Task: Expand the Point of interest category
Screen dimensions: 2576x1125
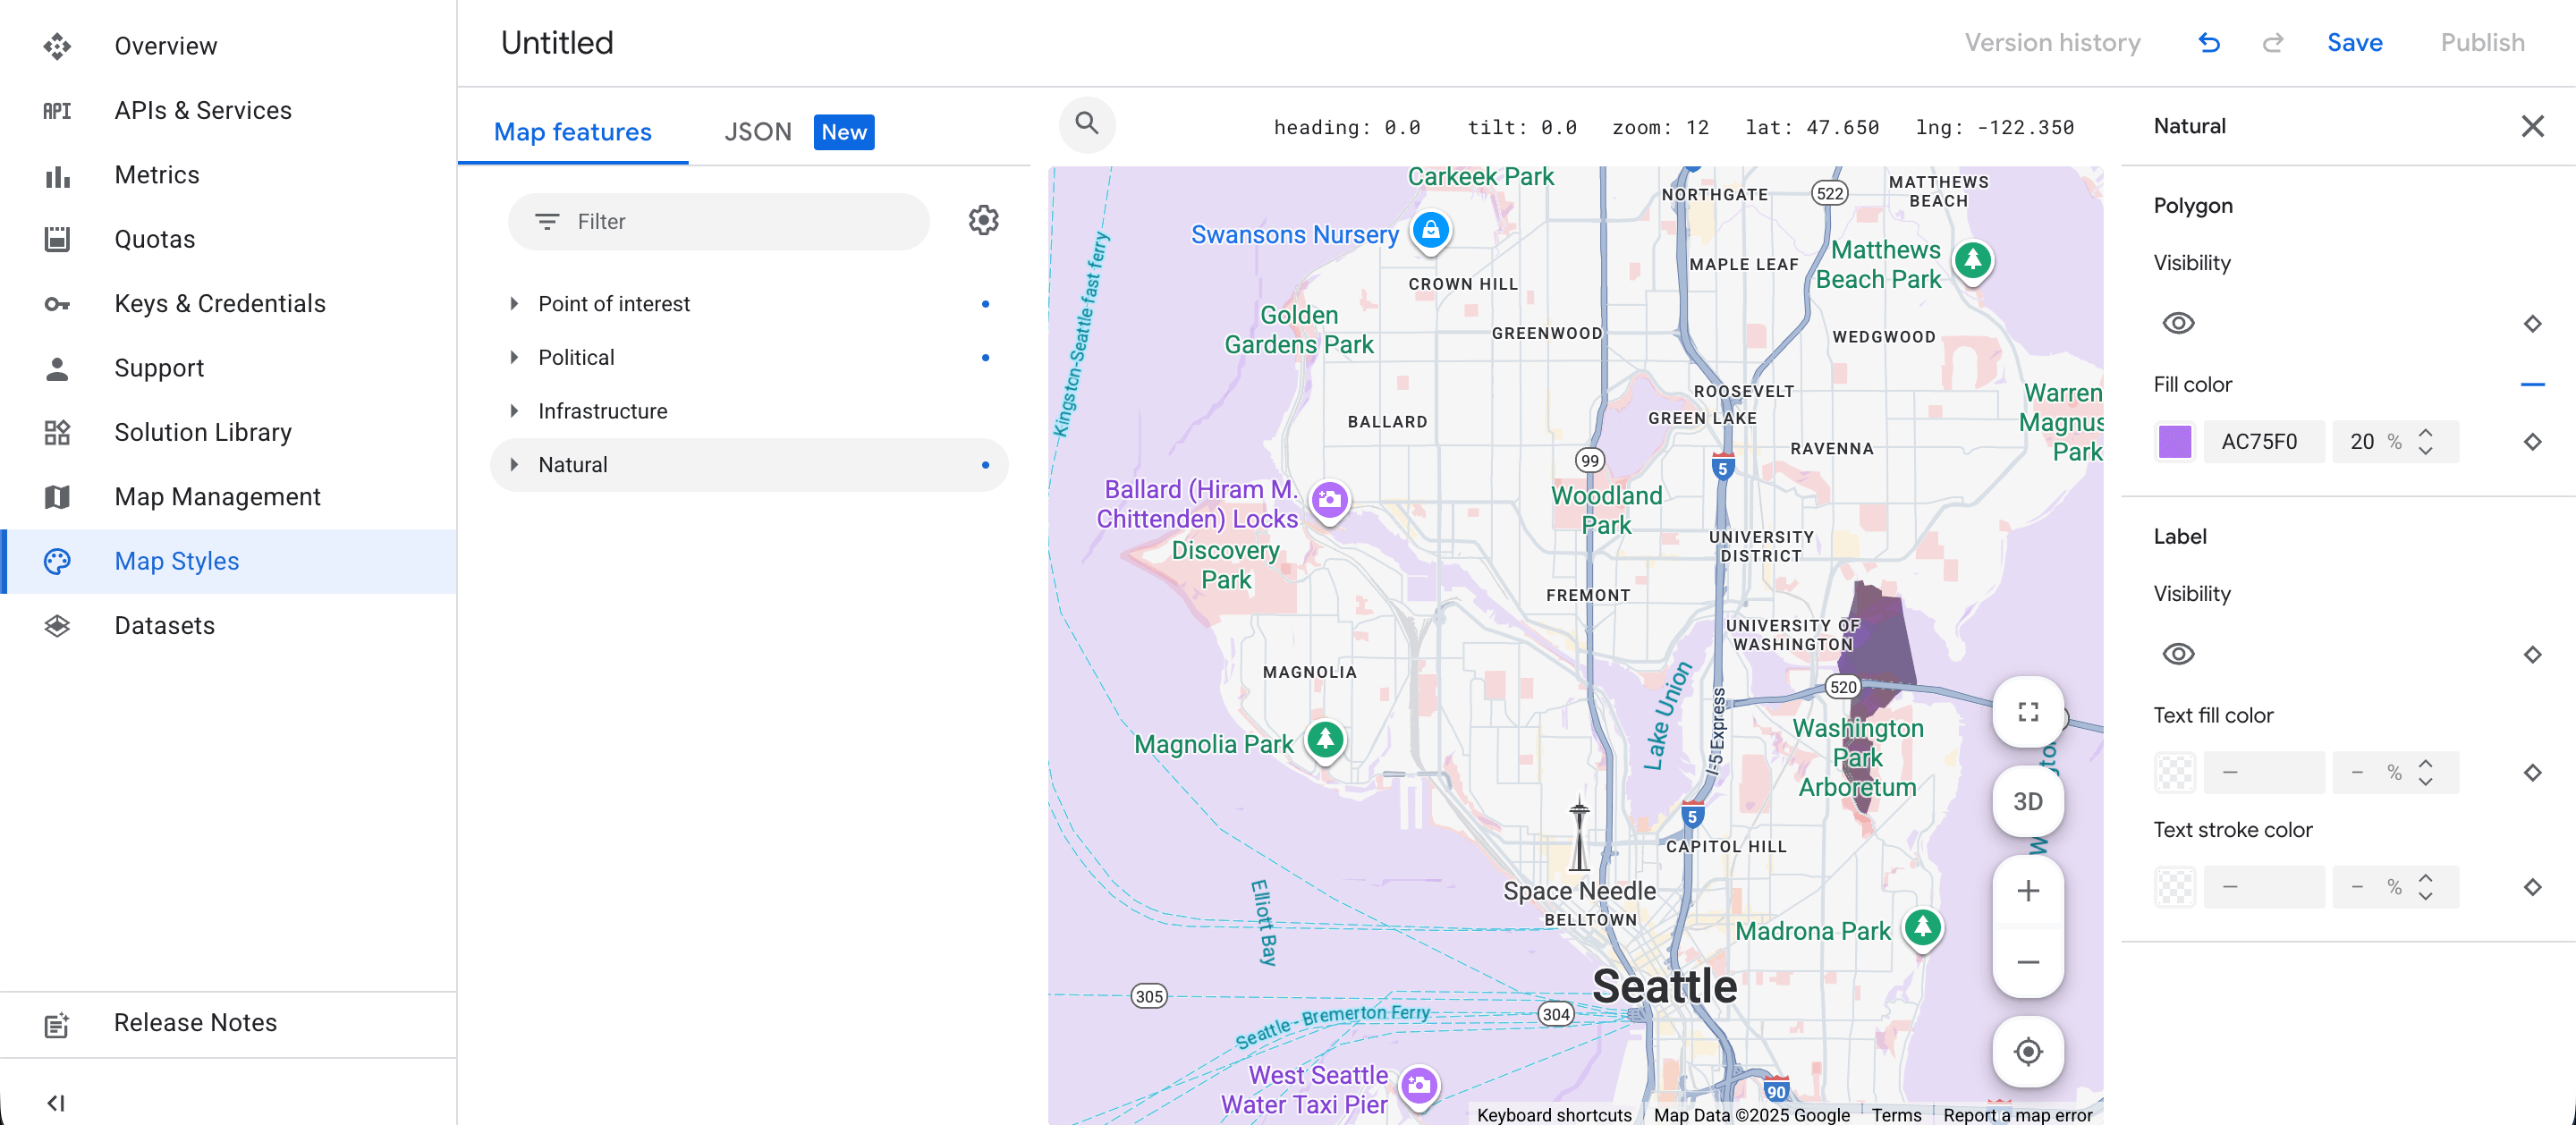Action: [x=515, y=304]
